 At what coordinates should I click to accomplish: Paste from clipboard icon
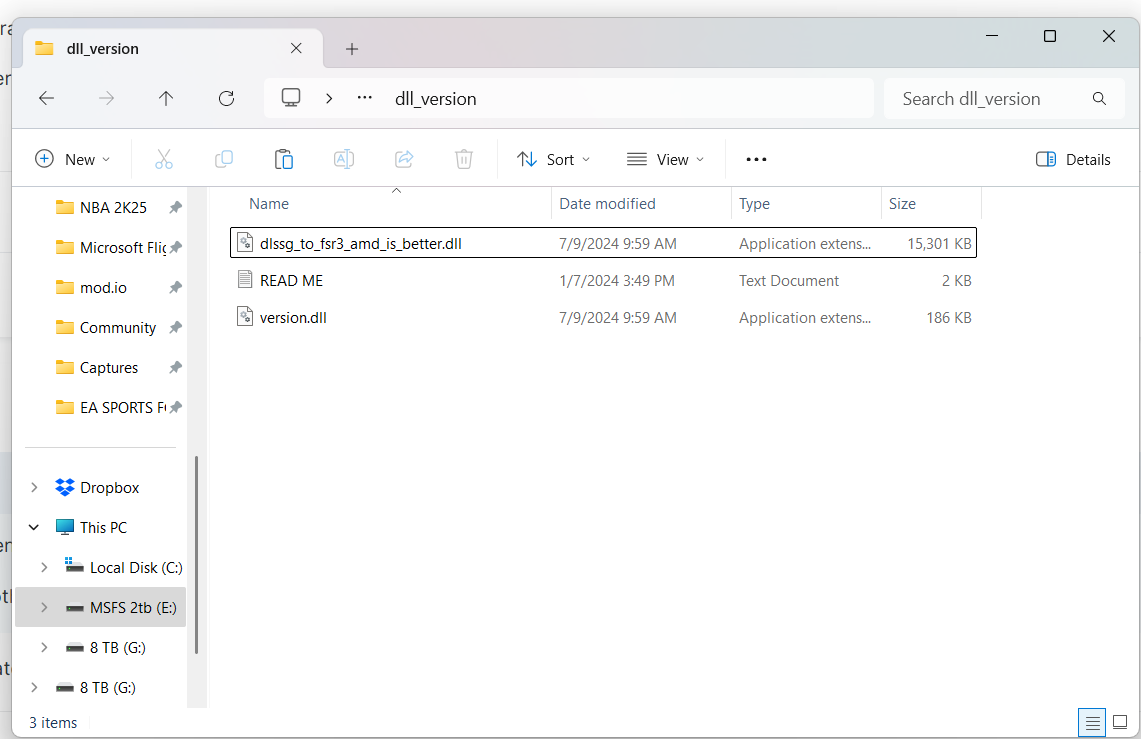tap(284, 159)
